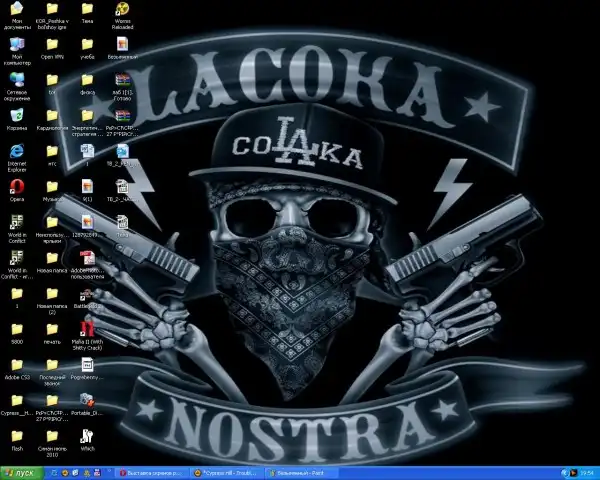Open Internet Explorer from the desktop

click(17, 150)
